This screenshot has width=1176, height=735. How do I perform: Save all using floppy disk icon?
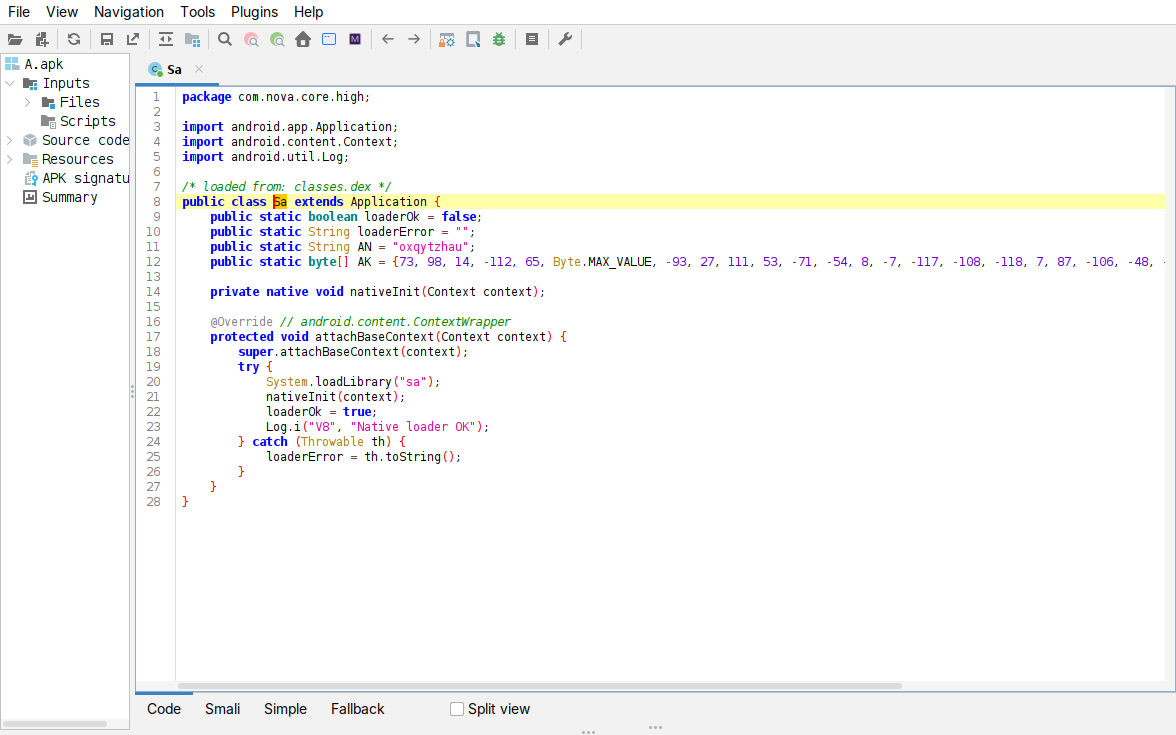(106, 40)
